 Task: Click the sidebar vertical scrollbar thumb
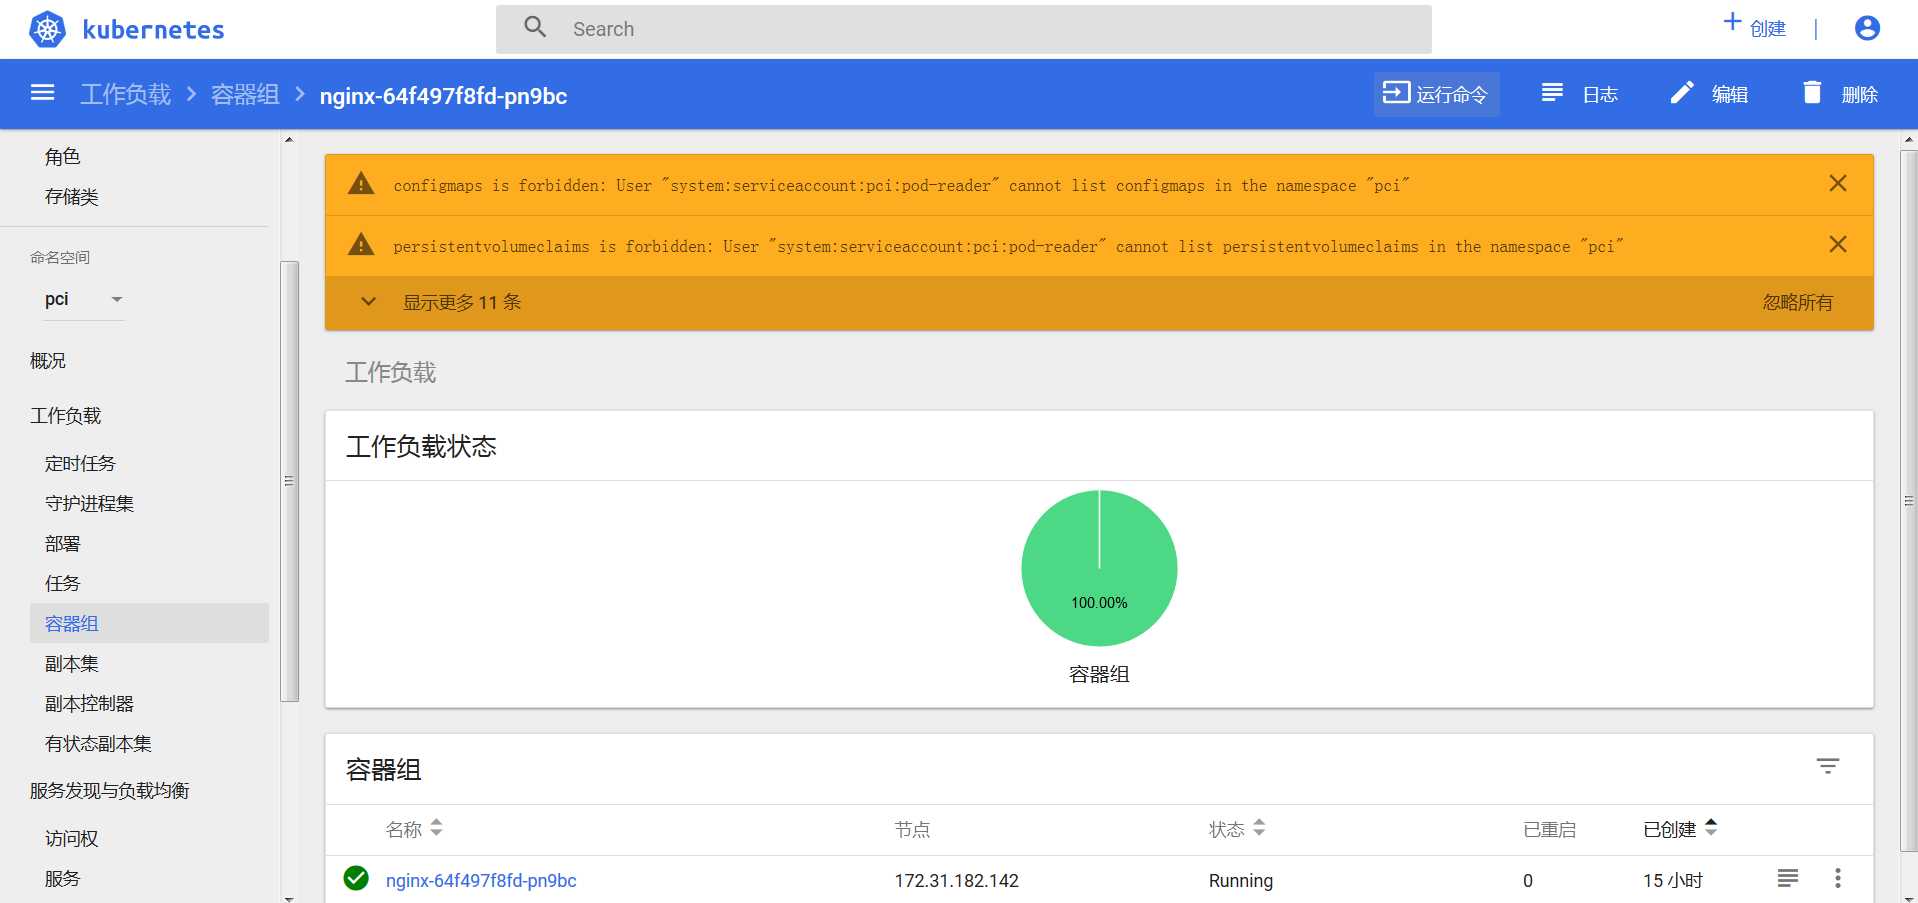(290, 481)
